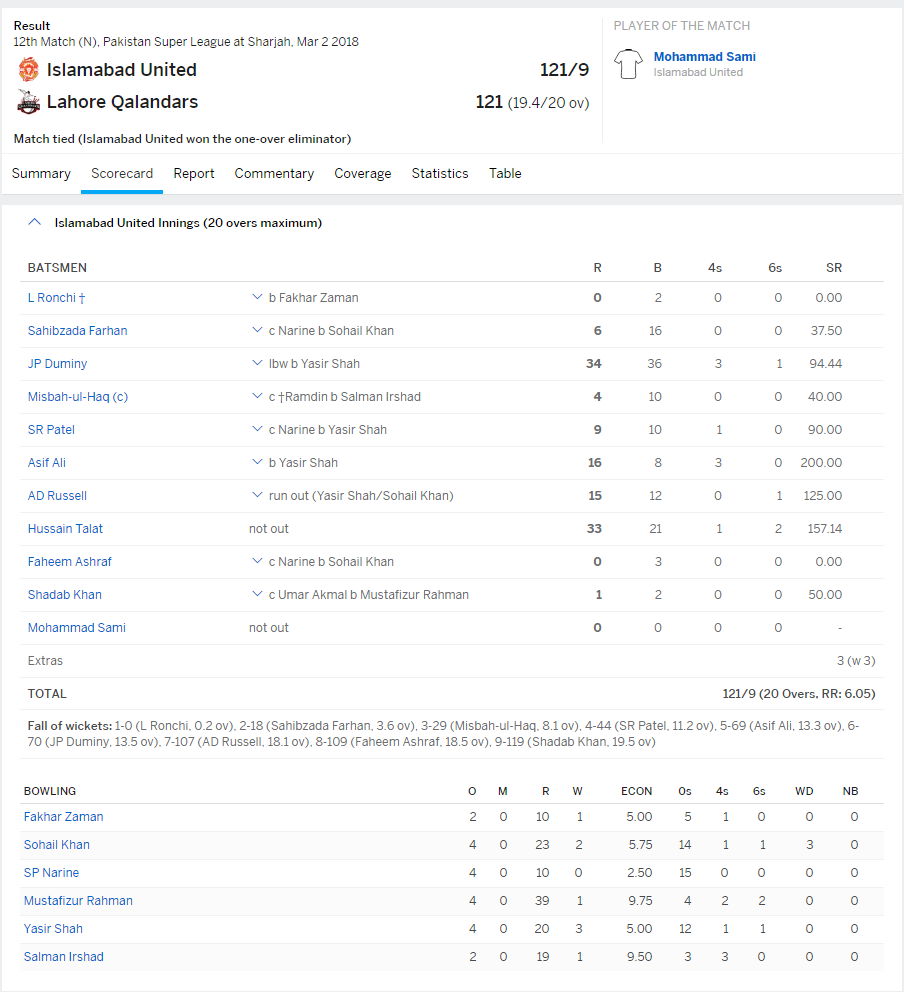904x992 pixels.
Task: Open the Commentary tab
Action: pyautogui.click(x=274, y=174)
